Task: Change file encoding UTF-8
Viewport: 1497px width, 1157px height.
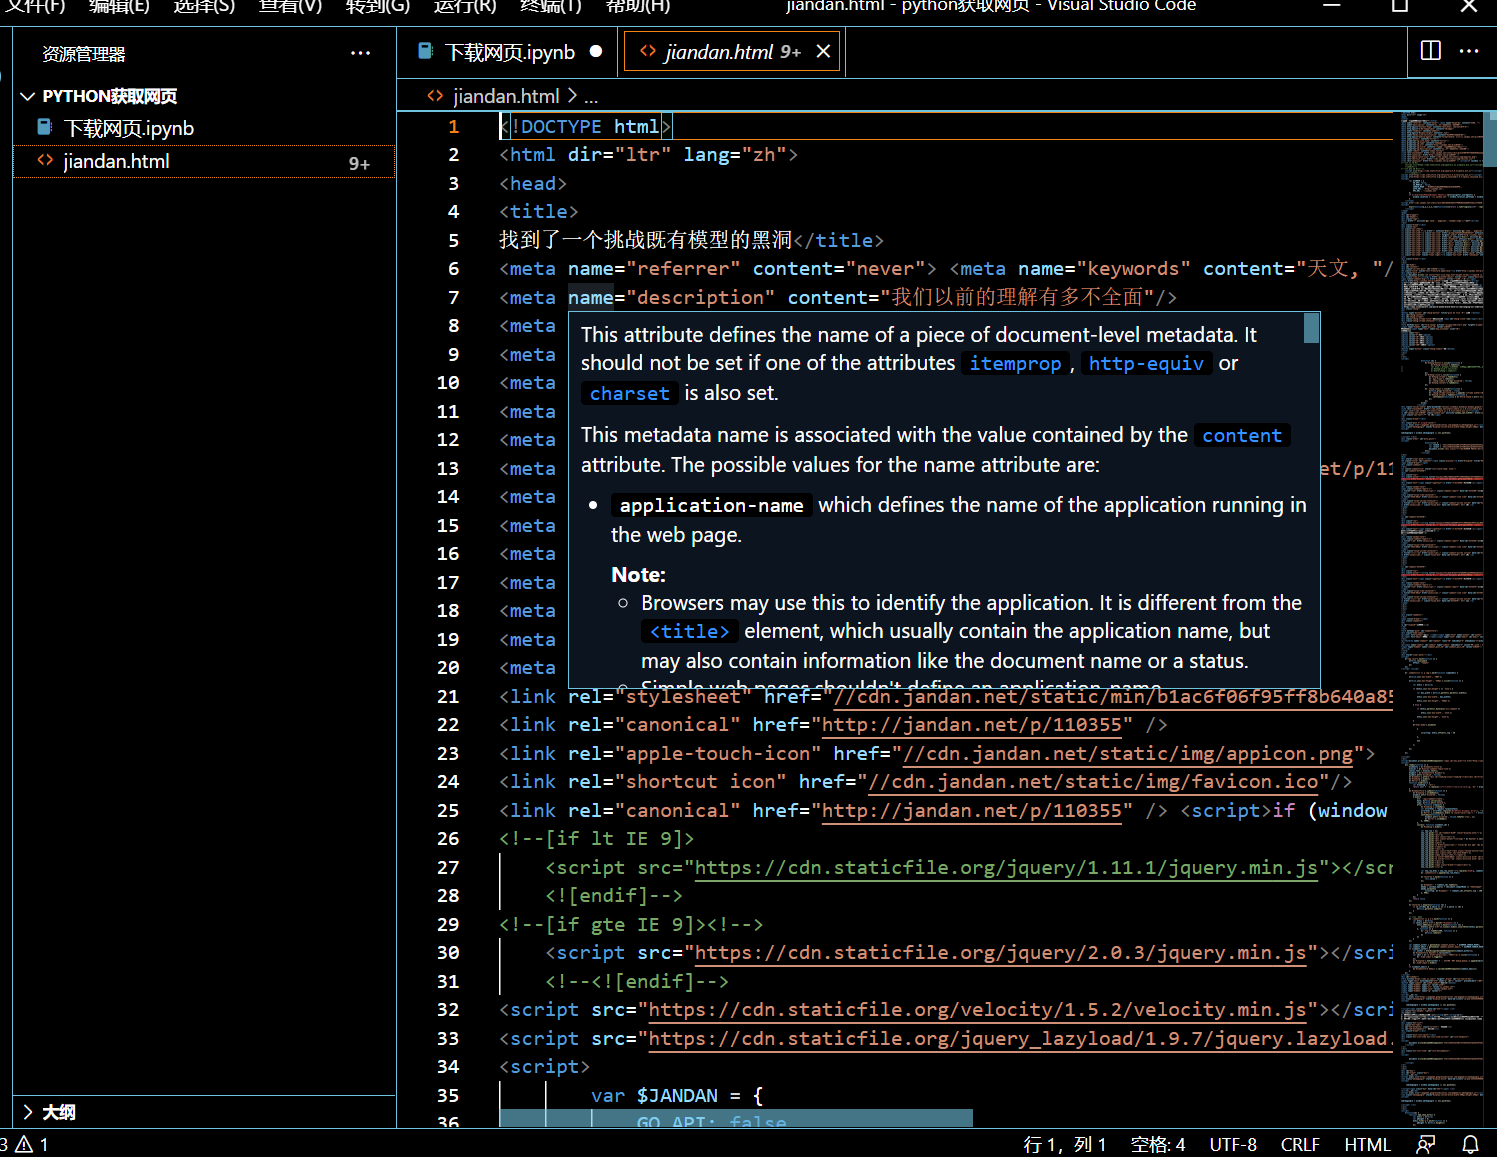Action: 1233,1145
